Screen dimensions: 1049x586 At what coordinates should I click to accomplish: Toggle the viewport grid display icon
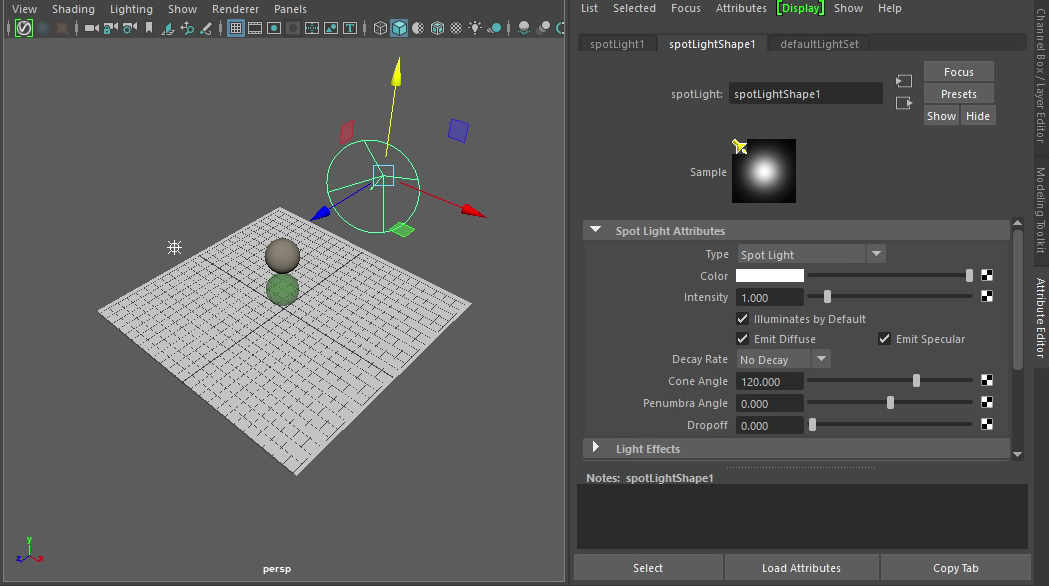click(236, 28)
